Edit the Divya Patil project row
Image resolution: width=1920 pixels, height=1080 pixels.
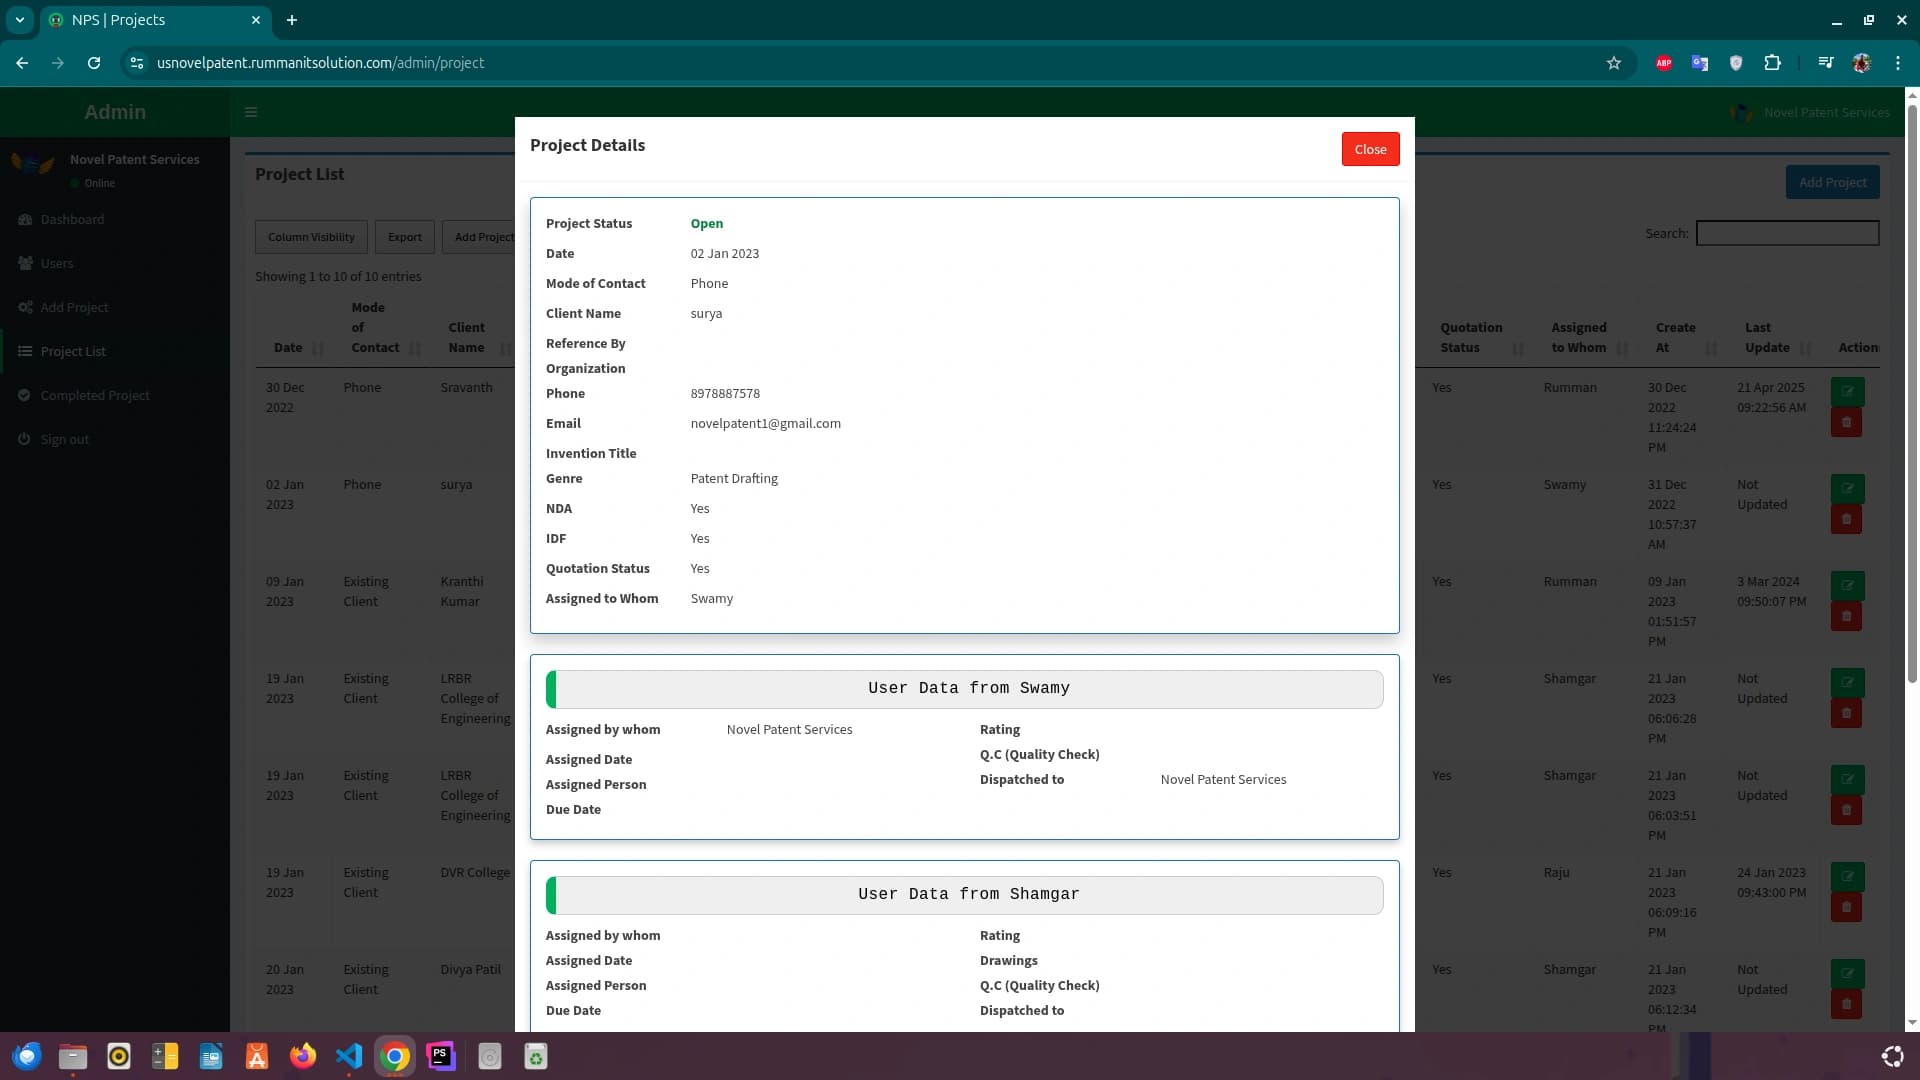click(x=1846, y=973)
